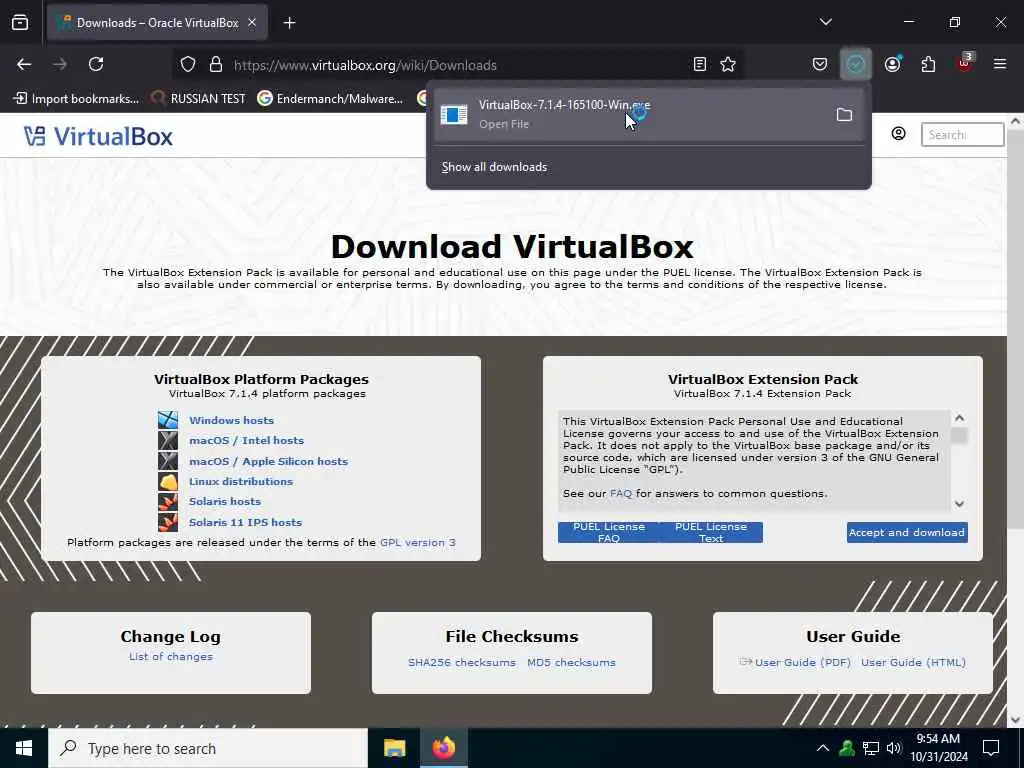Open a new browser tab with plus
Viewport: 1024px width, 768px height.
(289, 23)
